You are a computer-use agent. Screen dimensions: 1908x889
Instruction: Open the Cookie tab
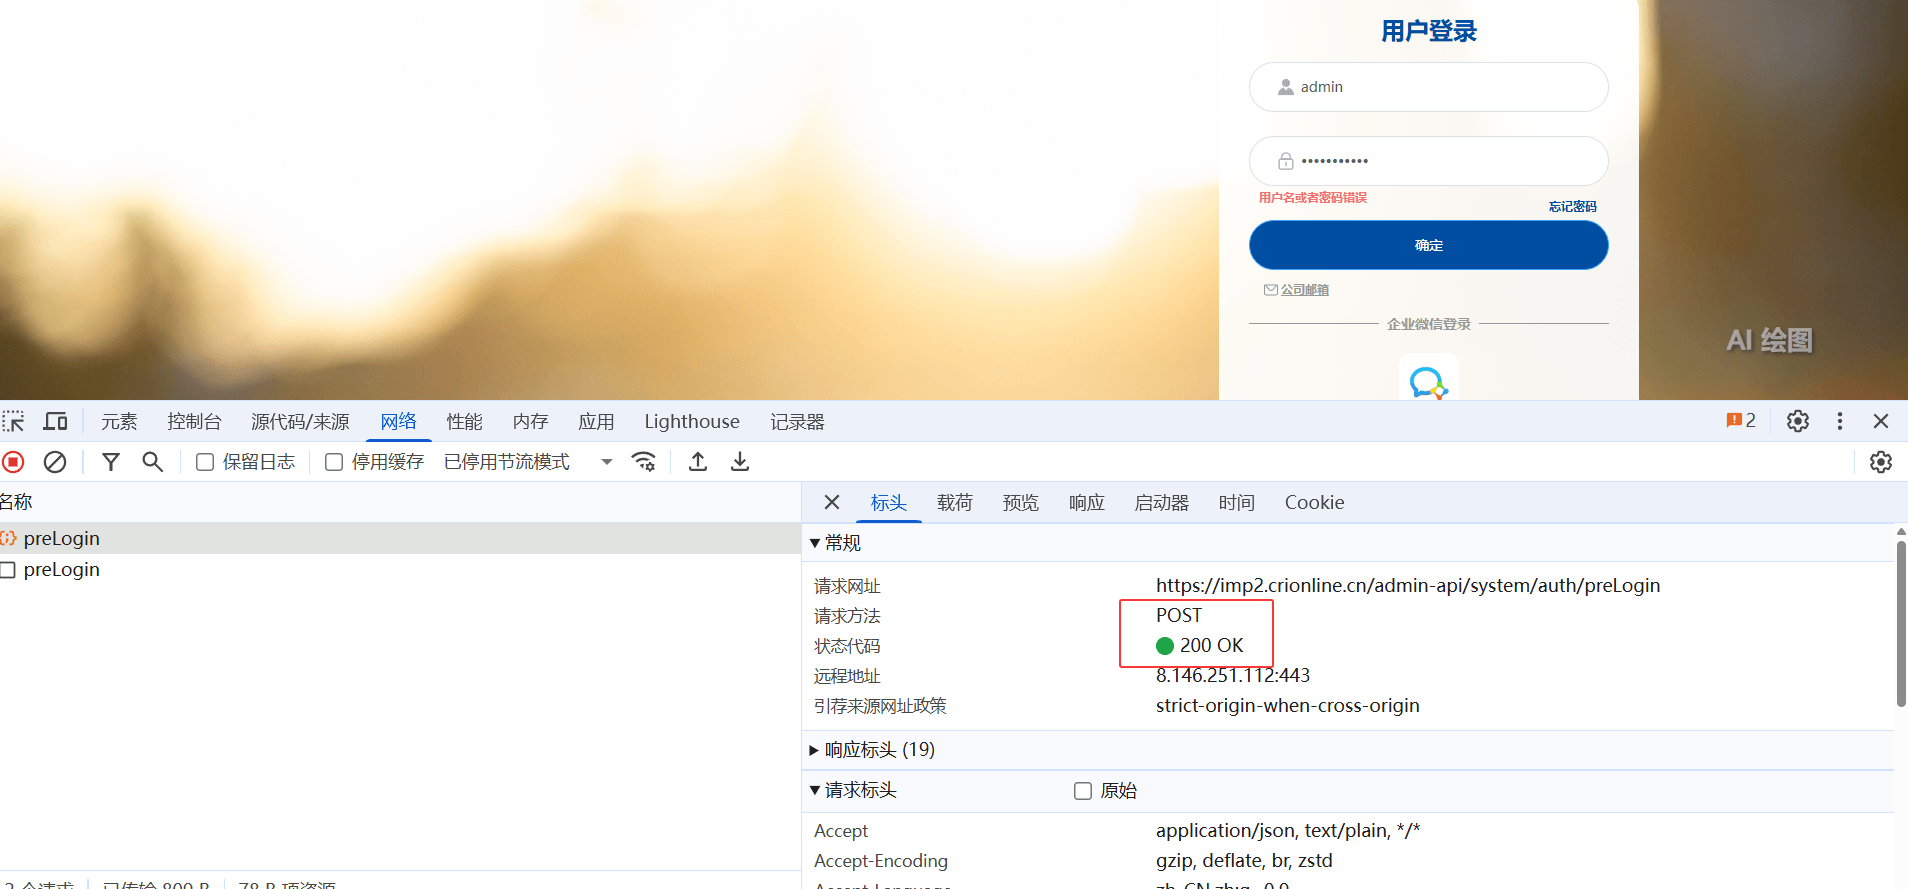(1314, 503)
